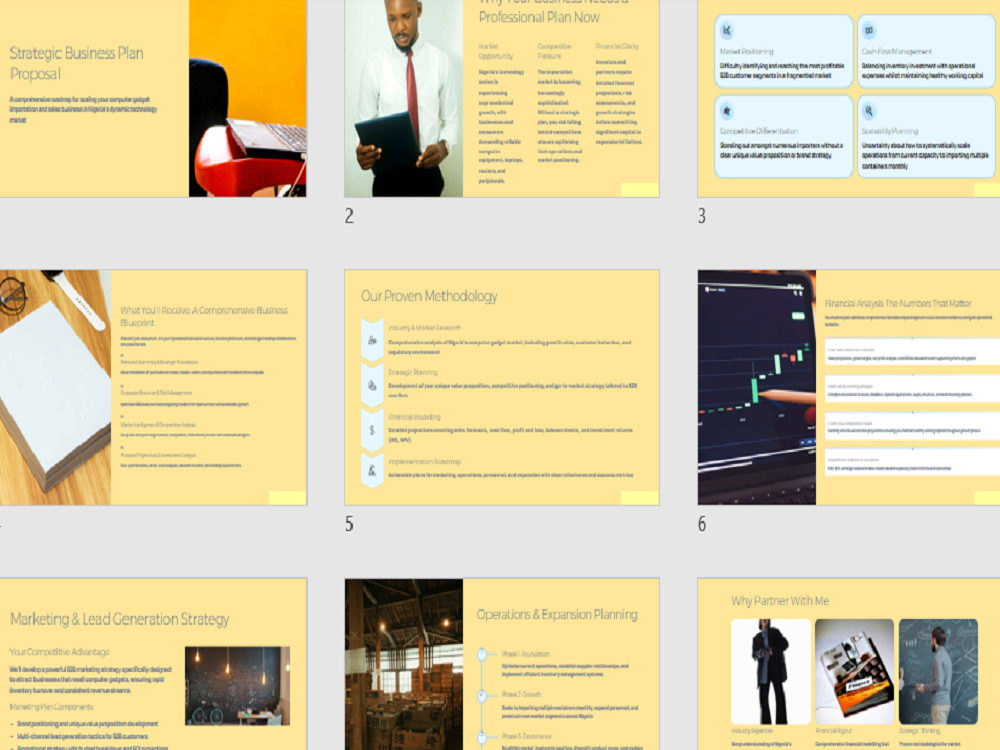Select the Strategic Business Plan Proposal slide

153,98
